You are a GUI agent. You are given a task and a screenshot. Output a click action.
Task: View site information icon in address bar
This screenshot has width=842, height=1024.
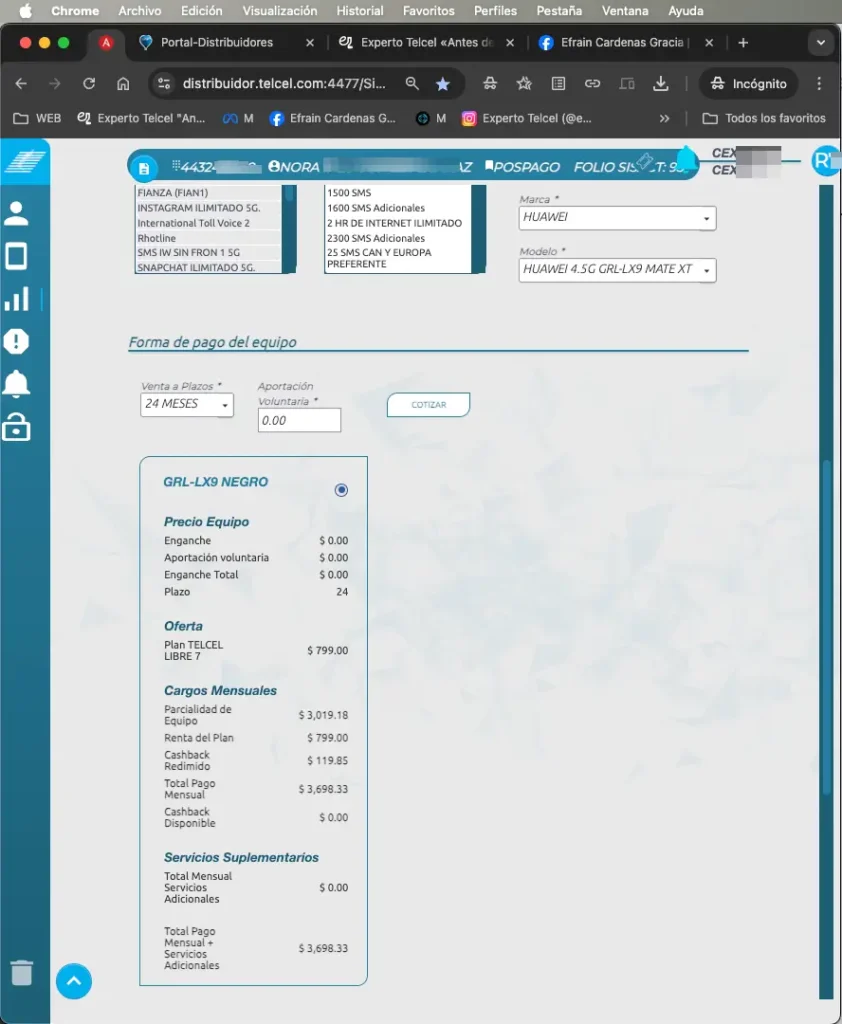click(164, 84)
